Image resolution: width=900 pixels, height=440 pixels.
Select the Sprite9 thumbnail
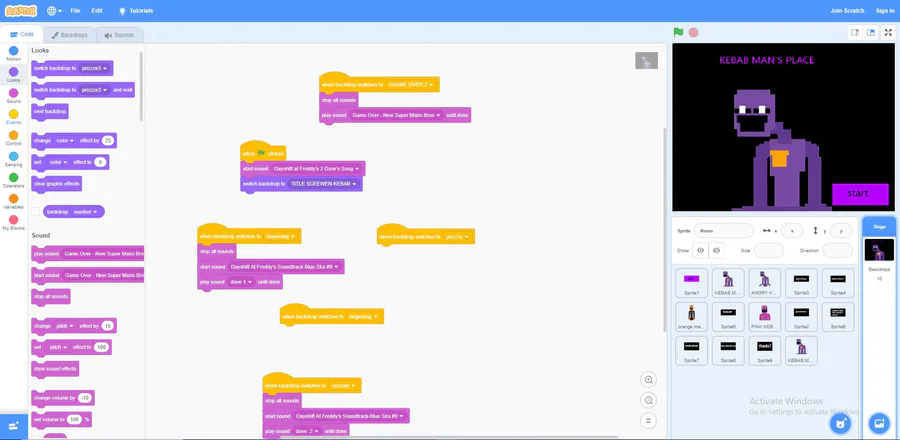765,351
